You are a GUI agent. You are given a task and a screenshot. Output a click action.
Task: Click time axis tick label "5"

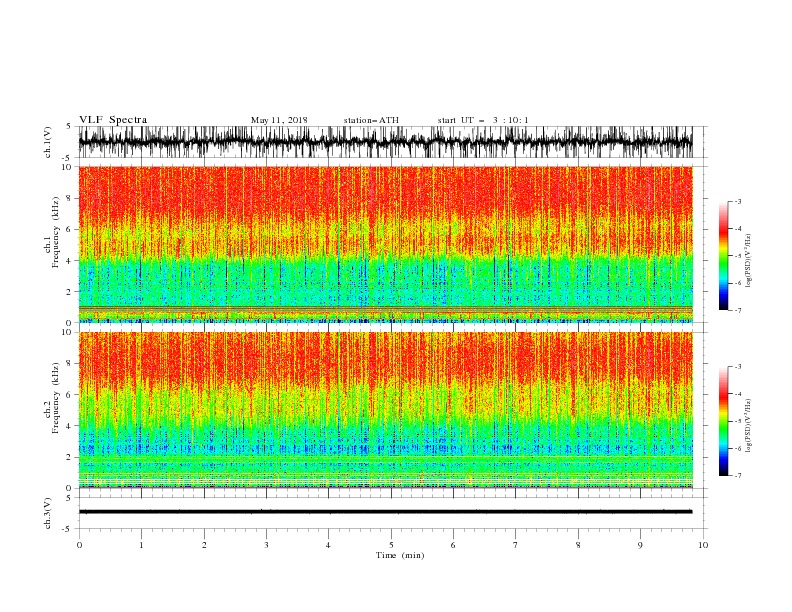pos(391,545)
